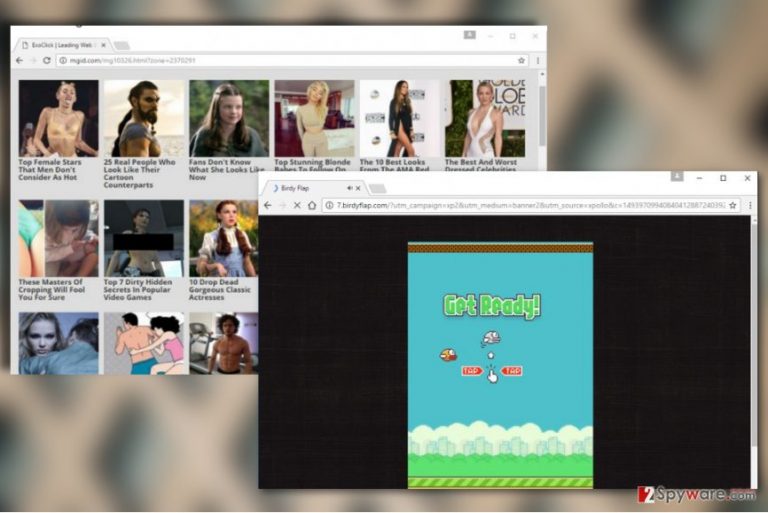Open a new tab in the mgid.com window
Screen dimensions: 768x513
tap(121, 46)
